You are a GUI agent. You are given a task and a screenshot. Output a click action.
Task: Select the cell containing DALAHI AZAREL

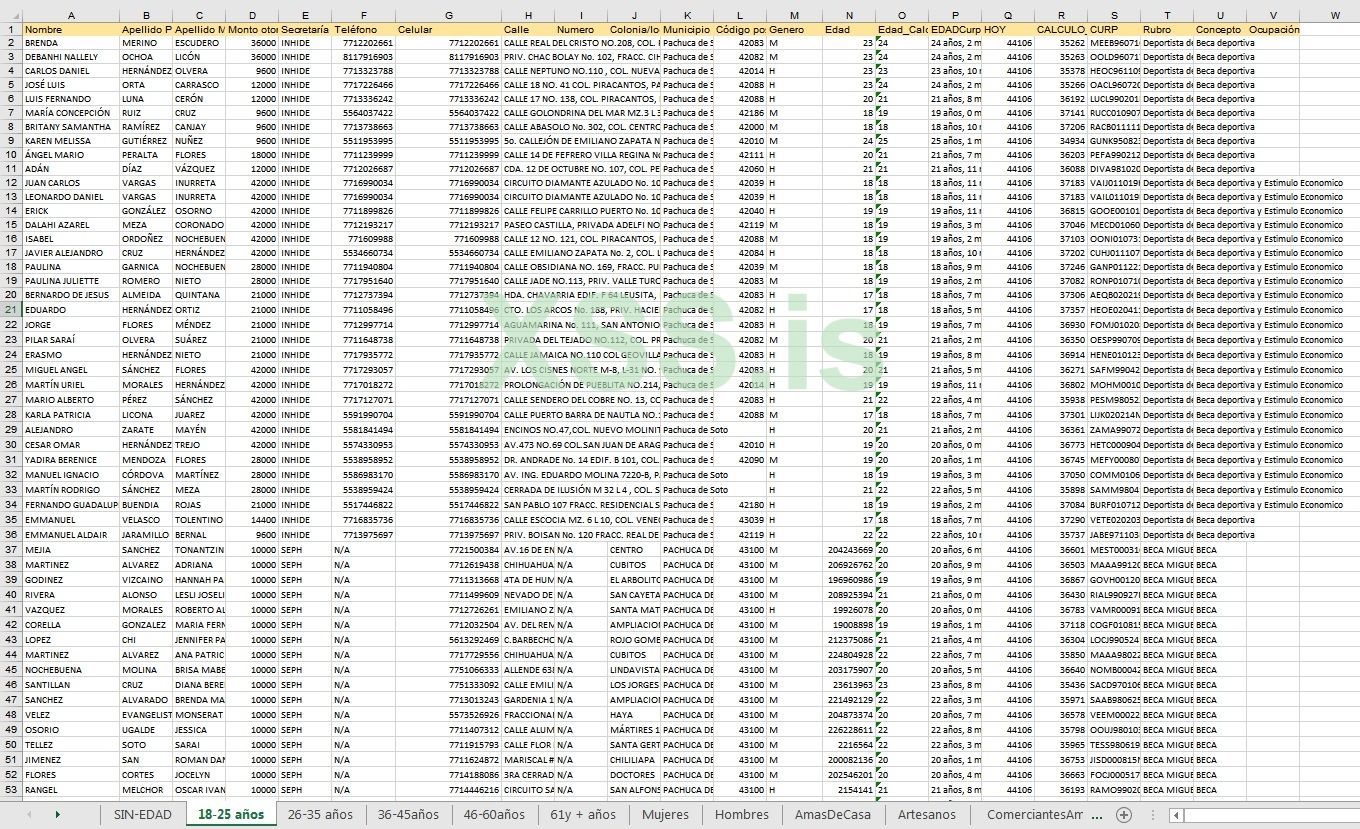click(71, 226)
